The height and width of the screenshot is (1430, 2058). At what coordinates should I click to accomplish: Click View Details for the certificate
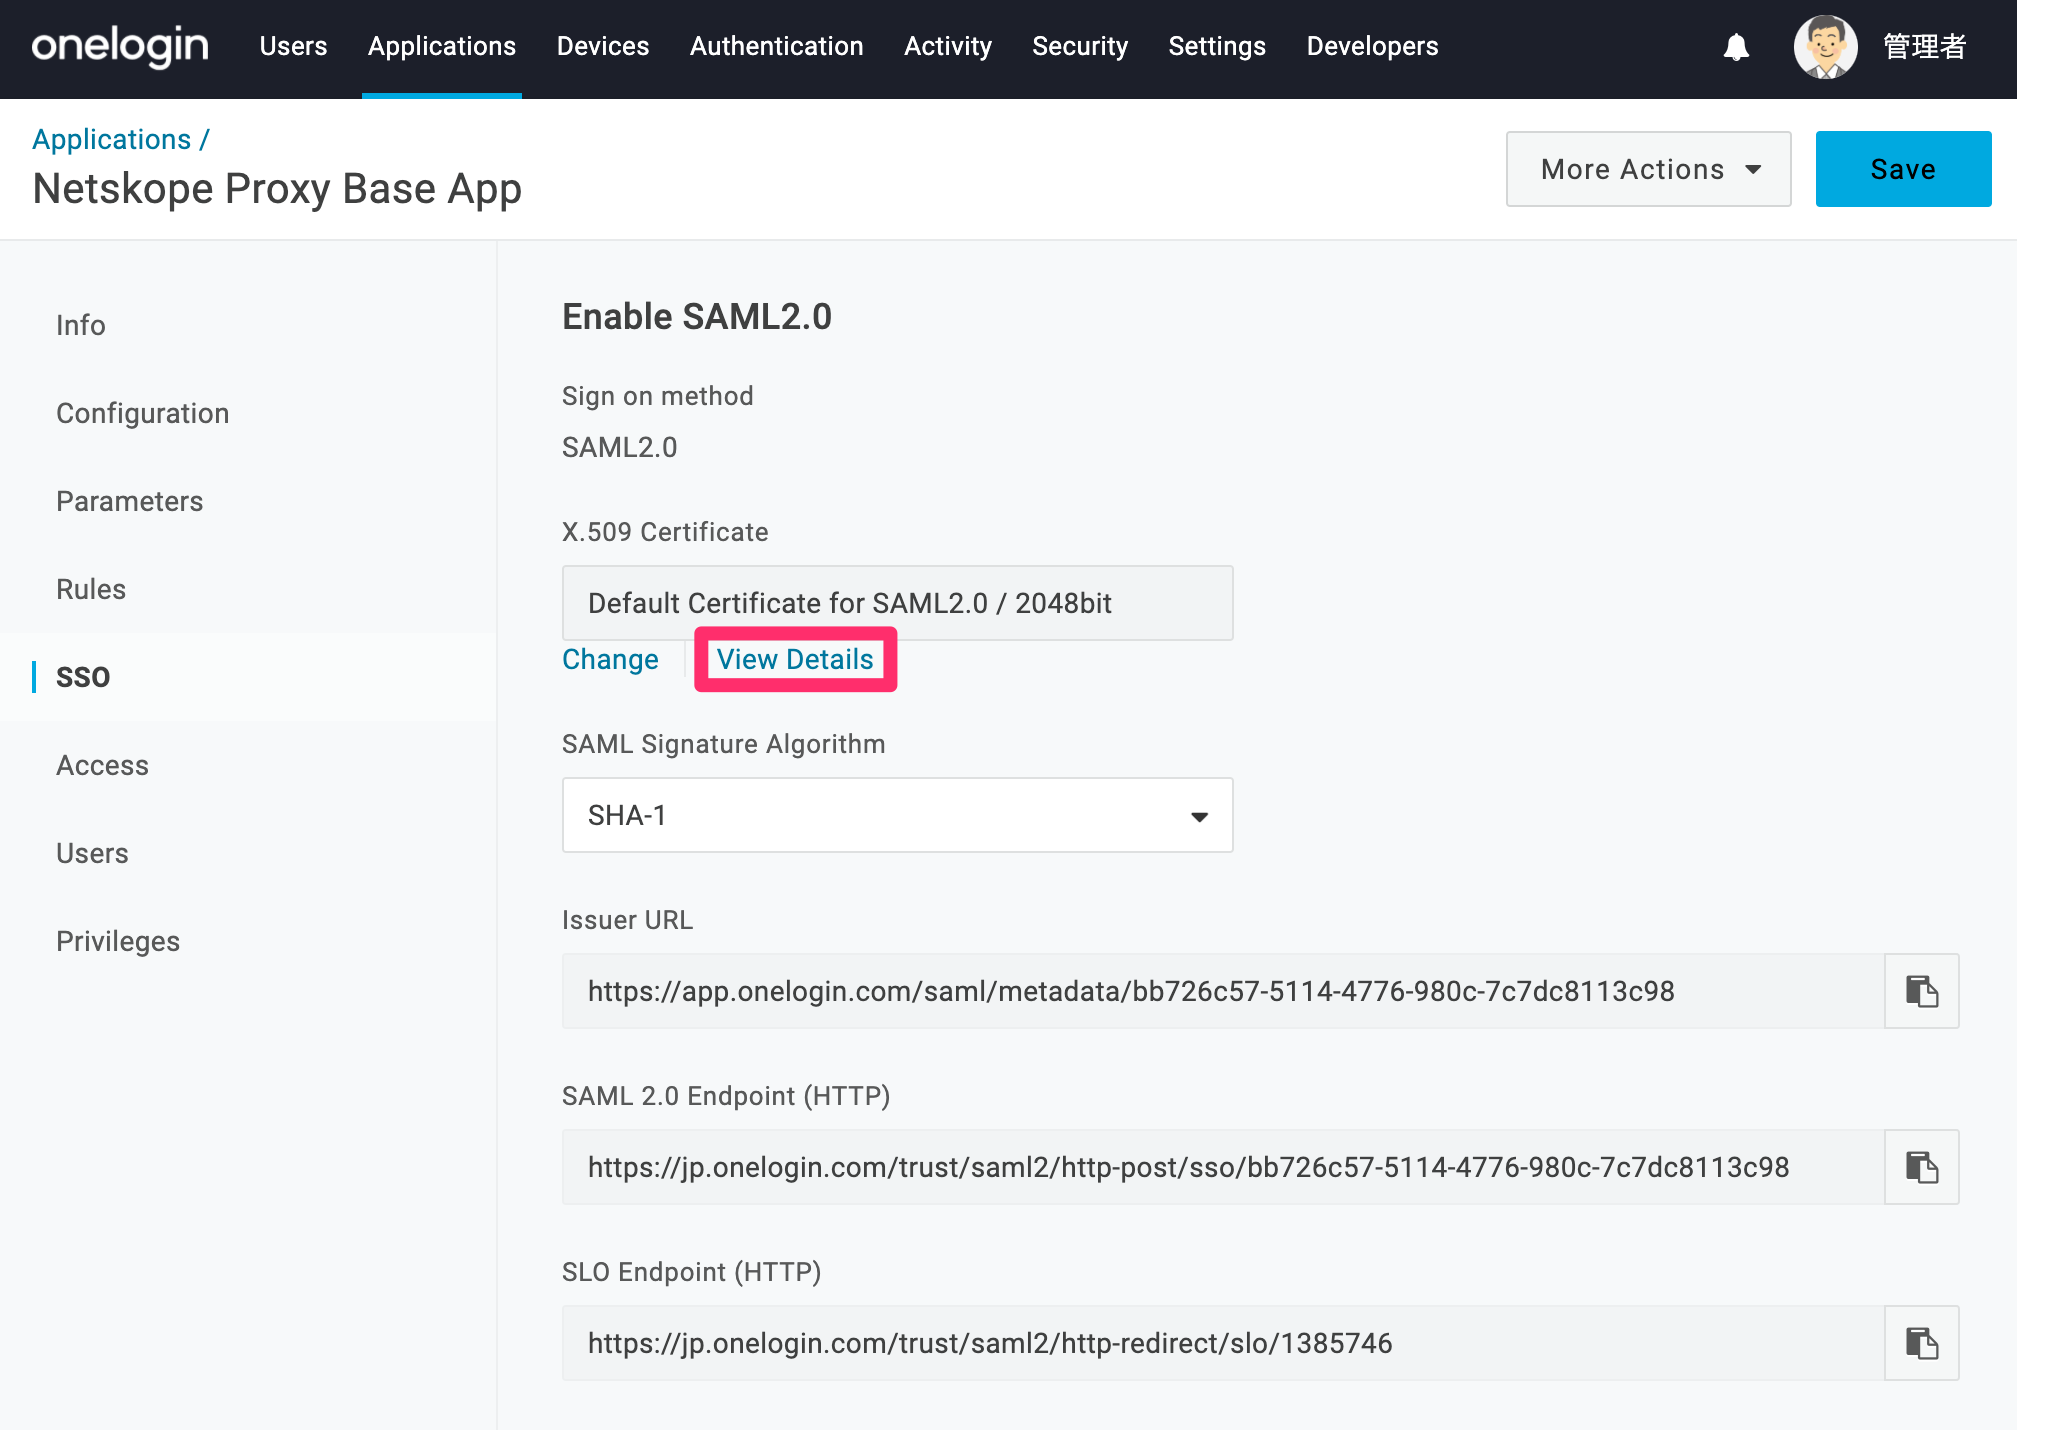point(795,660)
